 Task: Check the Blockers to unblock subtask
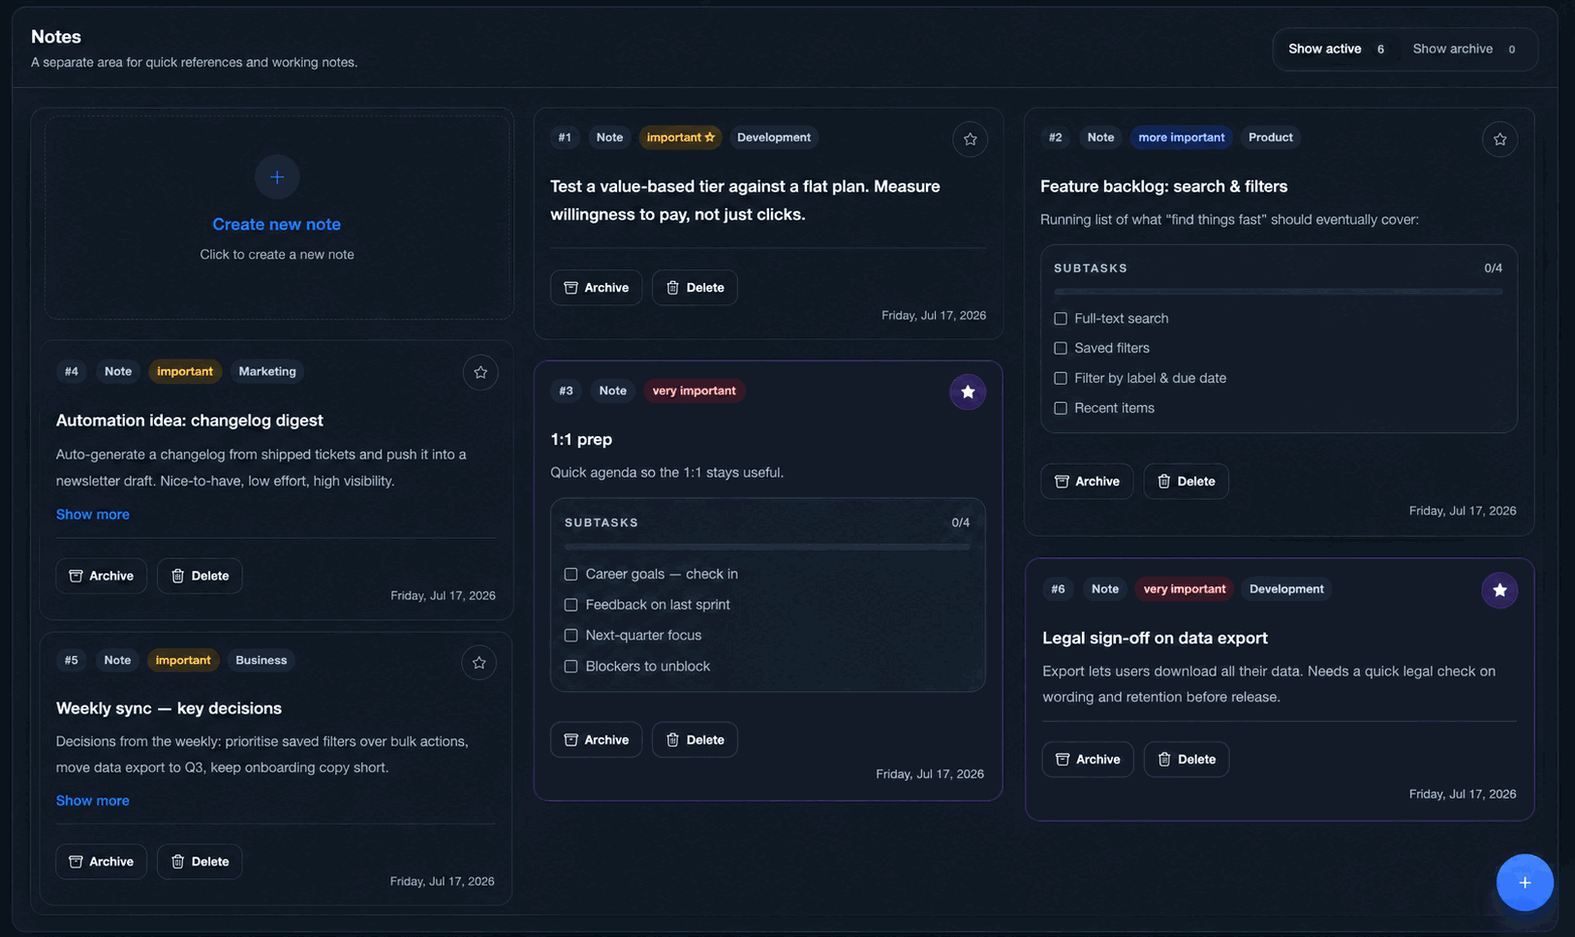coord(571,666)
